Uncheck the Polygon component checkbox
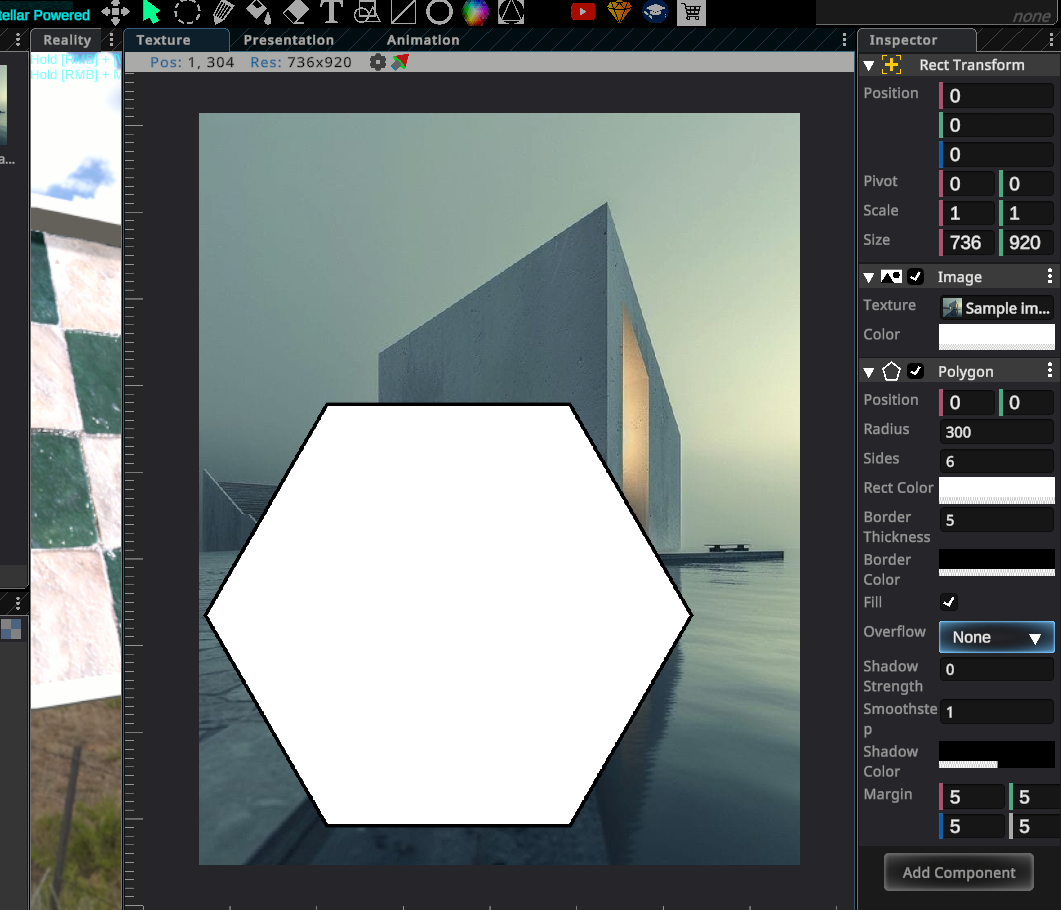Image resolution: width=1061 pixels, height=910 pixels. [x=916, y=372]
